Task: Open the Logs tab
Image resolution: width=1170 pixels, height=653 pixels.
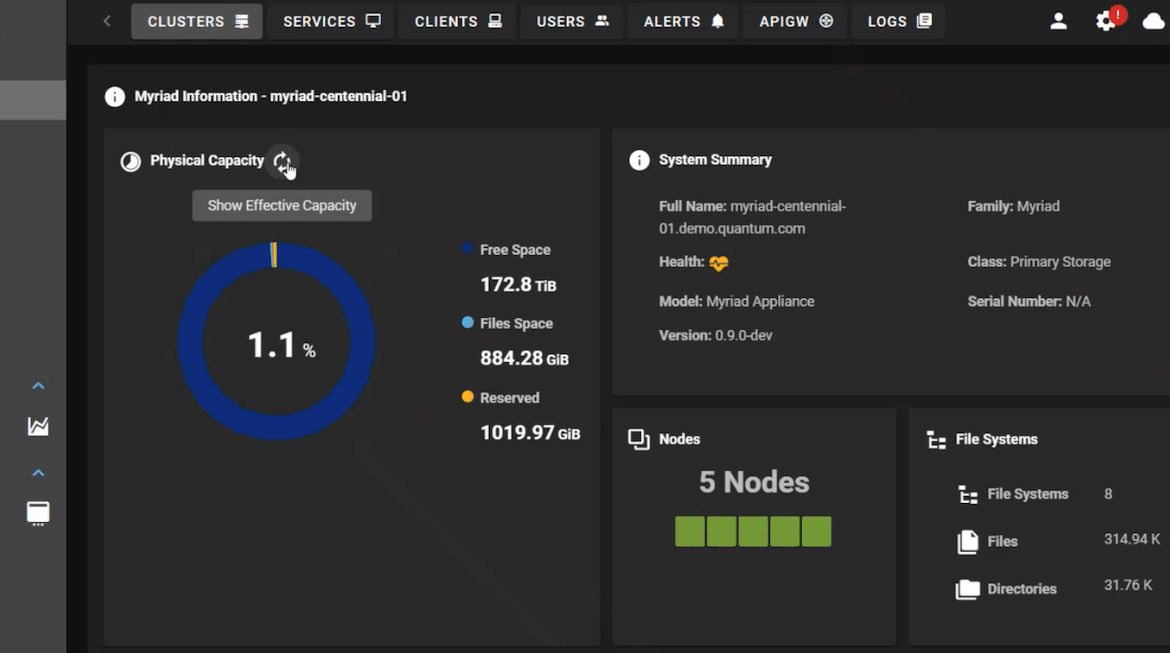Action: pyautogui.click(x=898, y=22)
